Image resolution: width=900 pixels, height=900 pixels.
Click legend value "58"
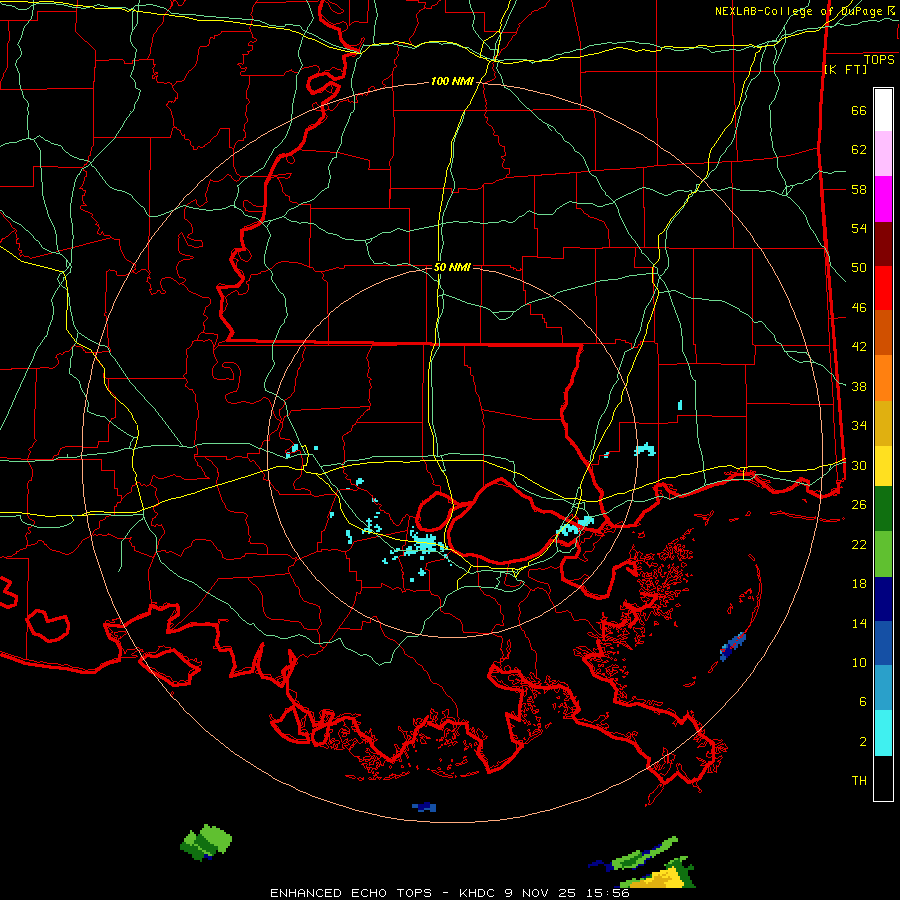pos(859,189)
